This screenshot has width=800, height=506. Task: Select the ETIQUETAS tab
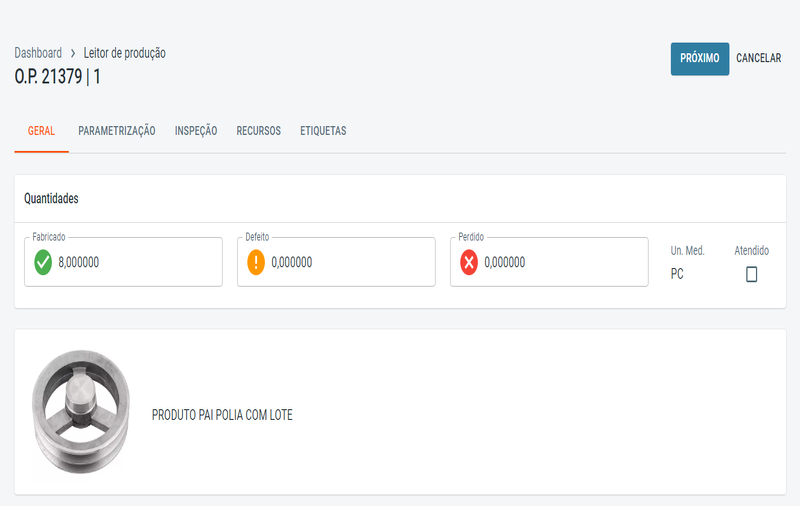click(x=323, y=131)
